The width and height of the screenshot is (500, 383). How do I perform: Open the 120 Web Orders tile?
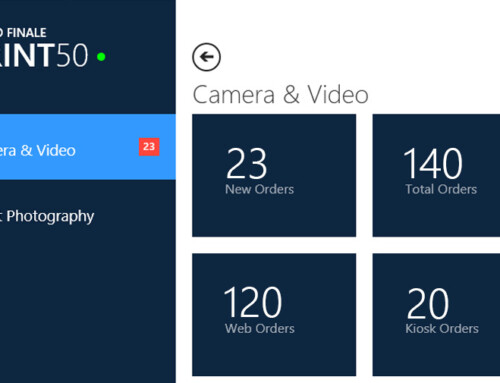pyautogui.click(x=274, y=315)
